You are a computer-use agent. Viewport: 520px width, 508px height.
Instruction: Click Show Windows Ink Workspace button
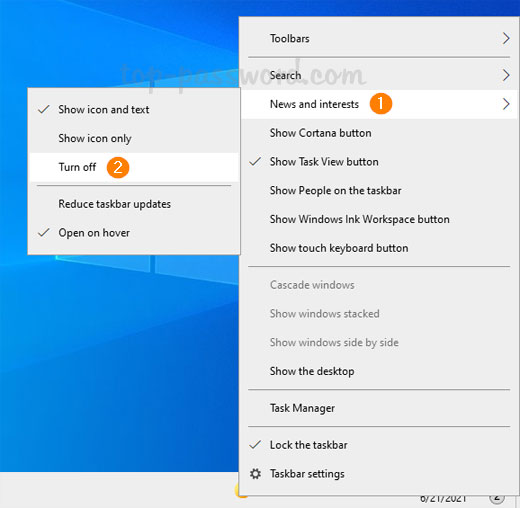[379, 219]
